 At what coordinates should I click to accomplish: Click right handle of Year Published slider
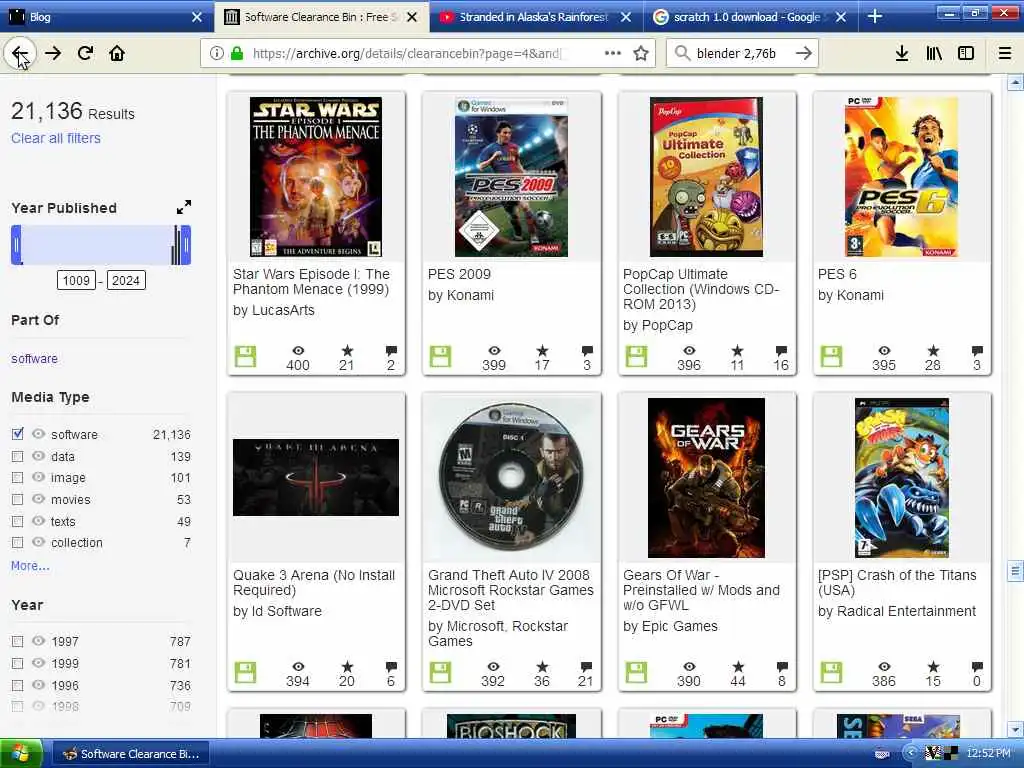(186, 245)
